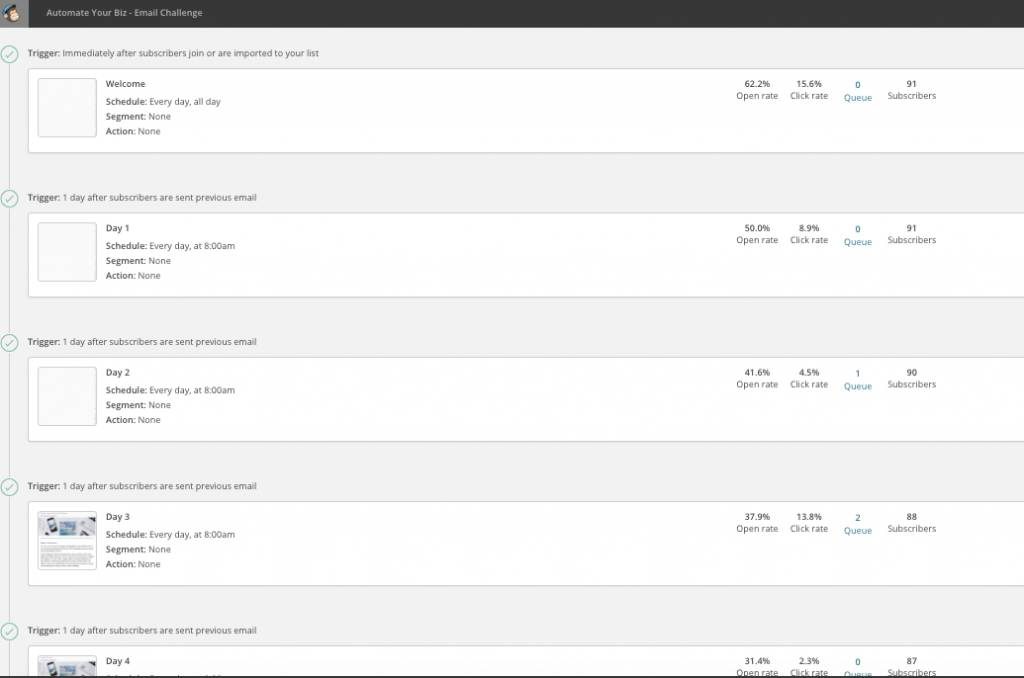
Task: Click the Welcome email 91 Subscribers count
Action: pos(912,89)
